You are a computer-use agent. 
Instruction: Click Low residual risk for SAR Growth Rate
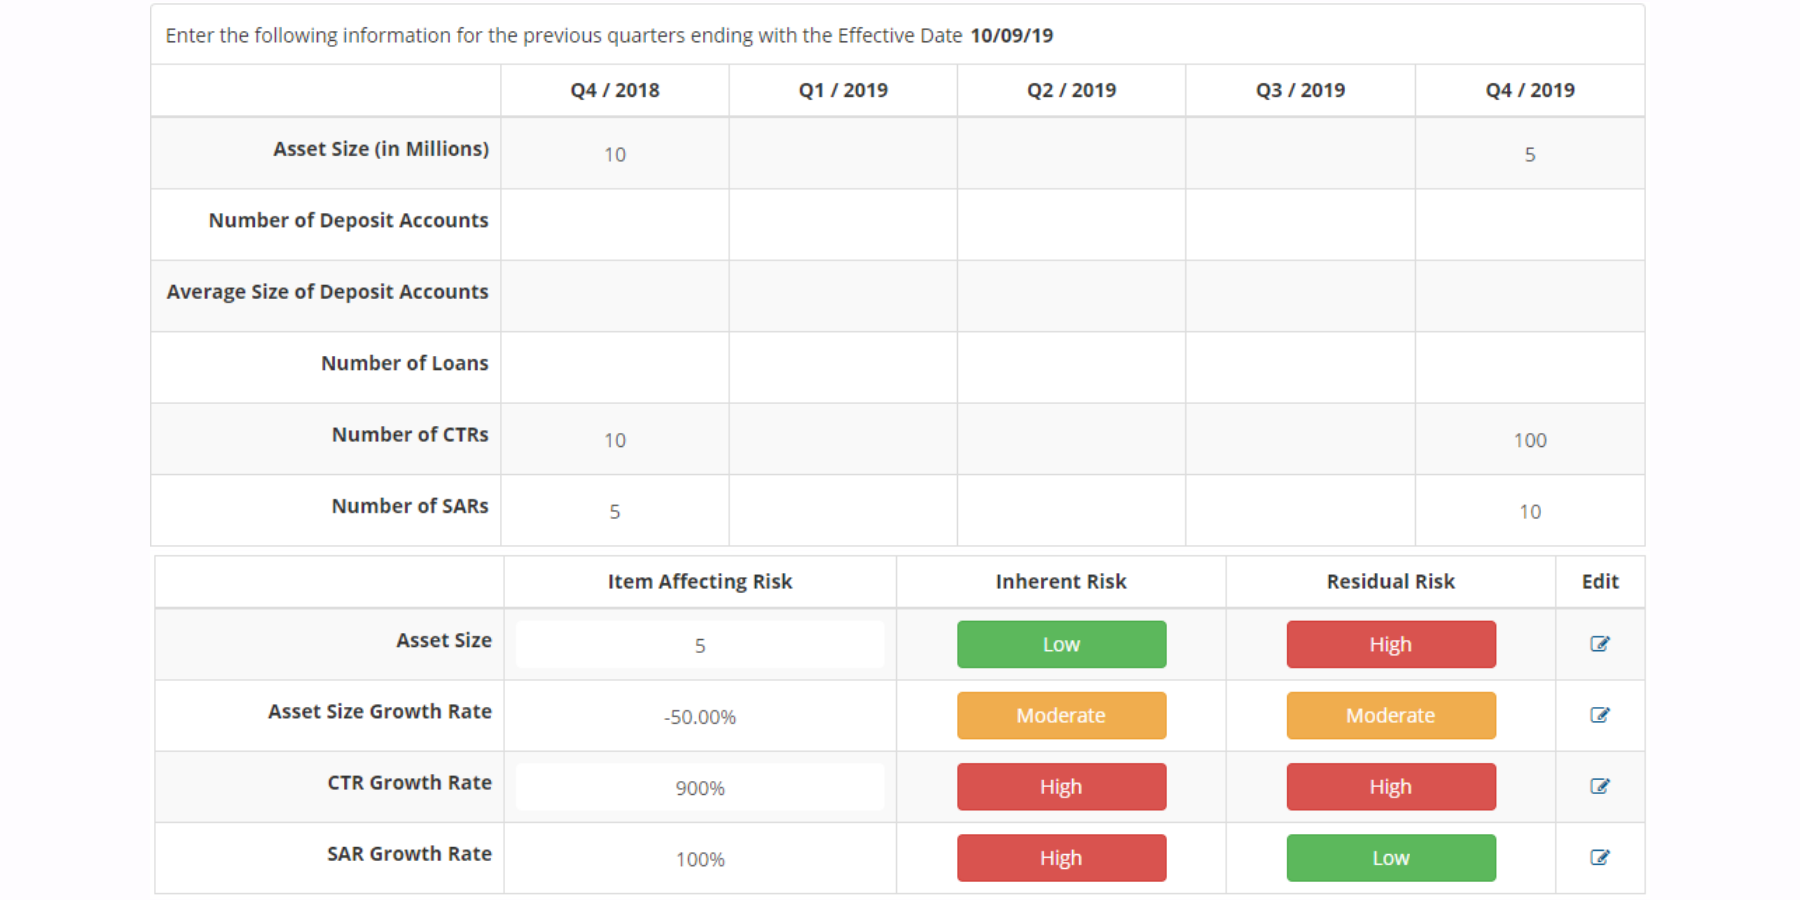click(x=1391, y=857)
